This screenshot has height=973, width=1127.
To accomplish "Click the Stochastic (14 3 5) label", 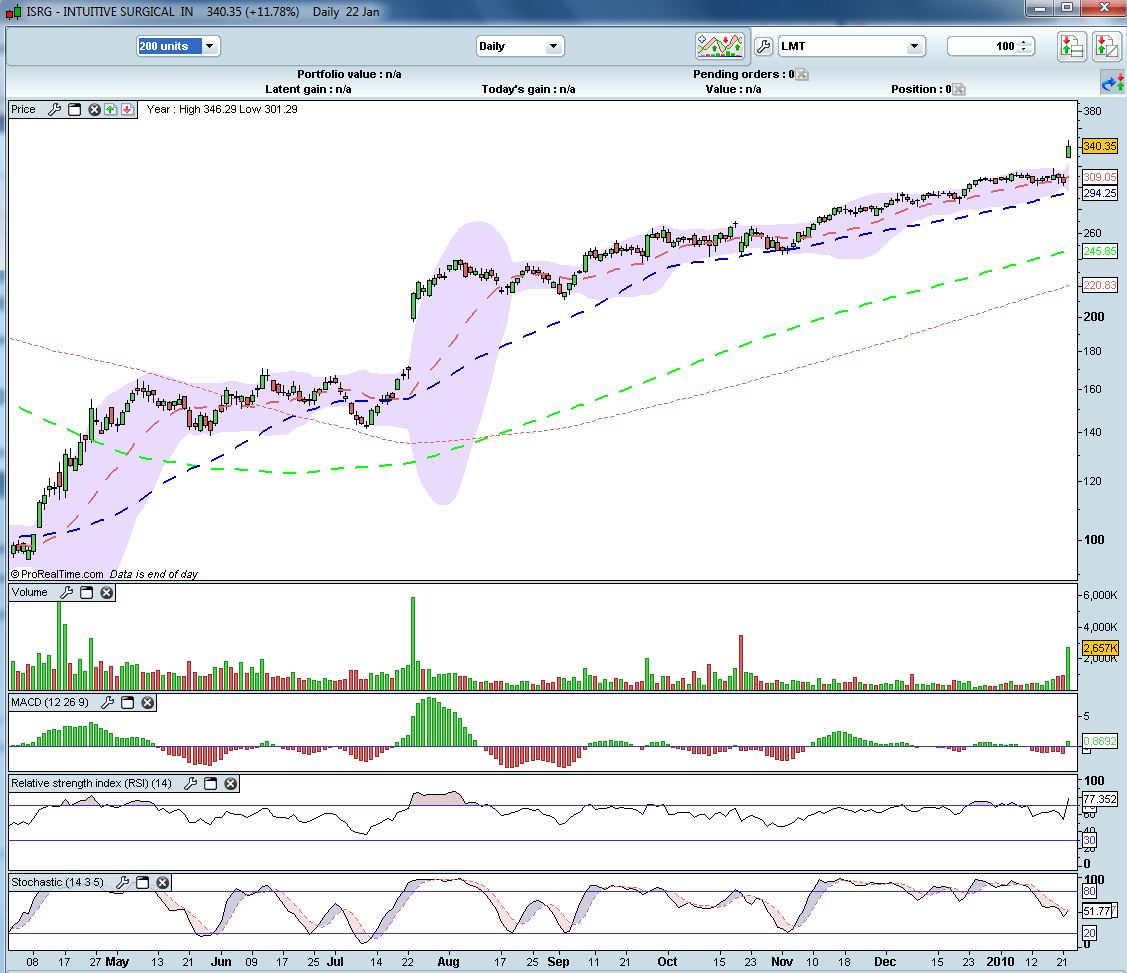I will (x=58, y=882).
